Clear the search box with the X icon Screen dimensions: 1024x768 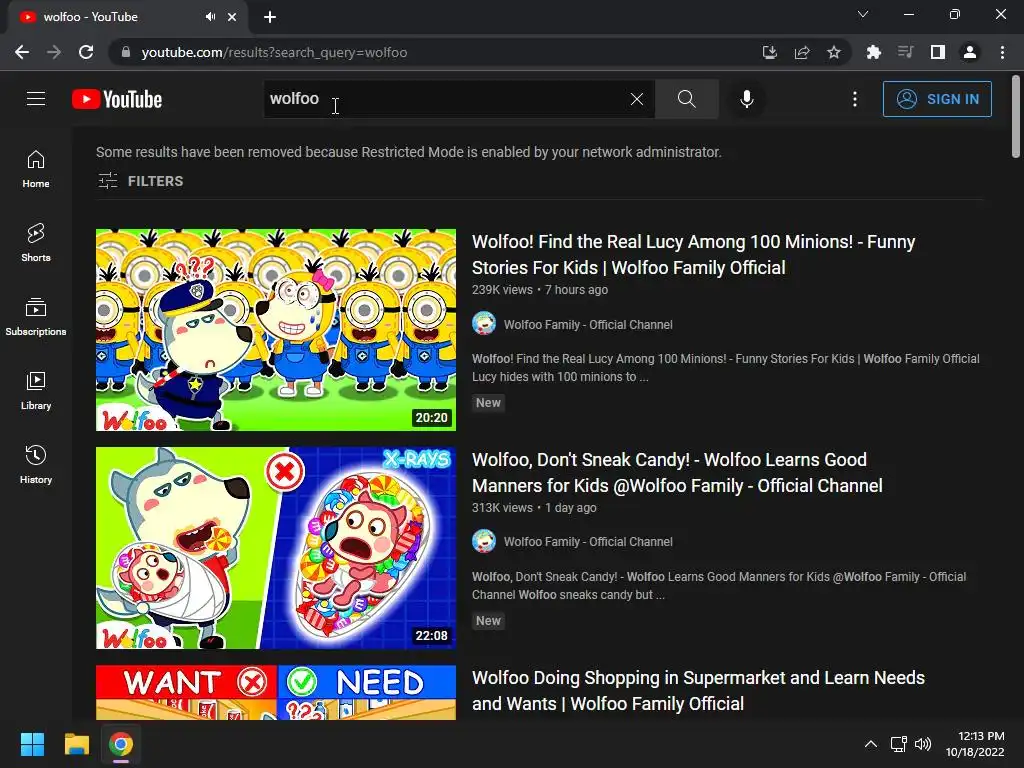pyautogui.click(x=637, y=99)
